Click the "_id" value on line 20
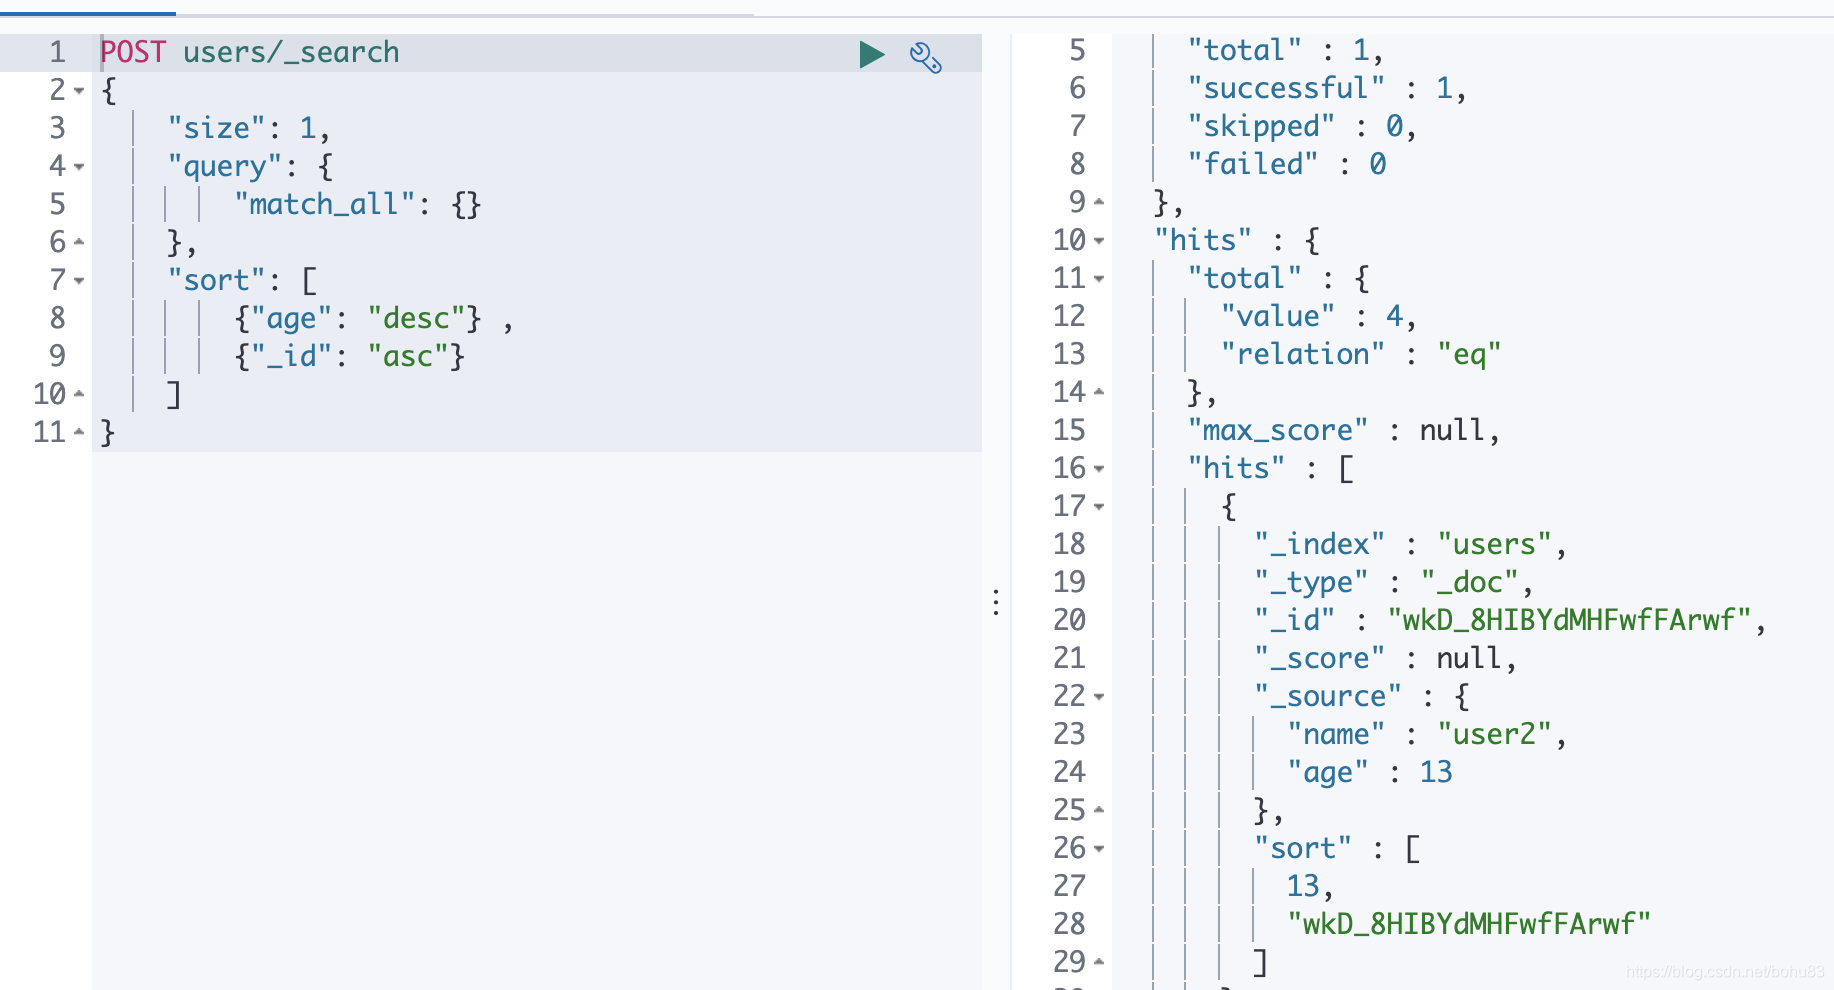Image resolution: width=1834 pixels, height=990 pixels. coord(1569,620)
